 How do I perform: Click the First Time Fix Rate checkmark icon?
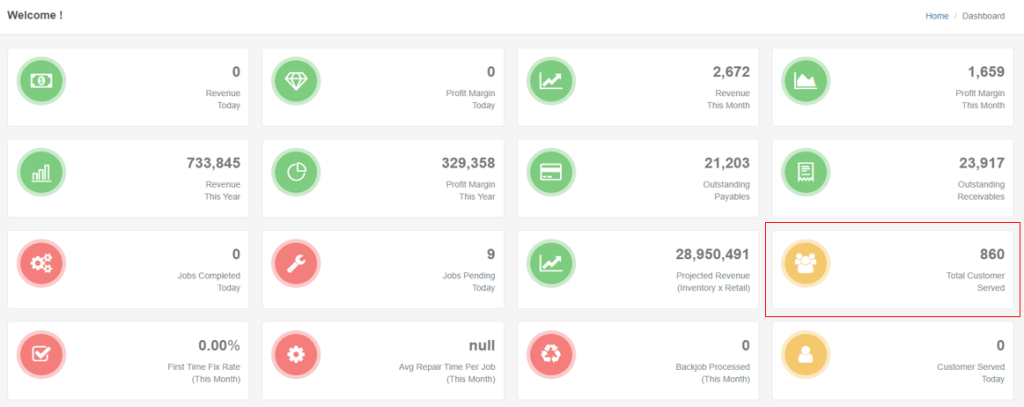coord(42,354)
